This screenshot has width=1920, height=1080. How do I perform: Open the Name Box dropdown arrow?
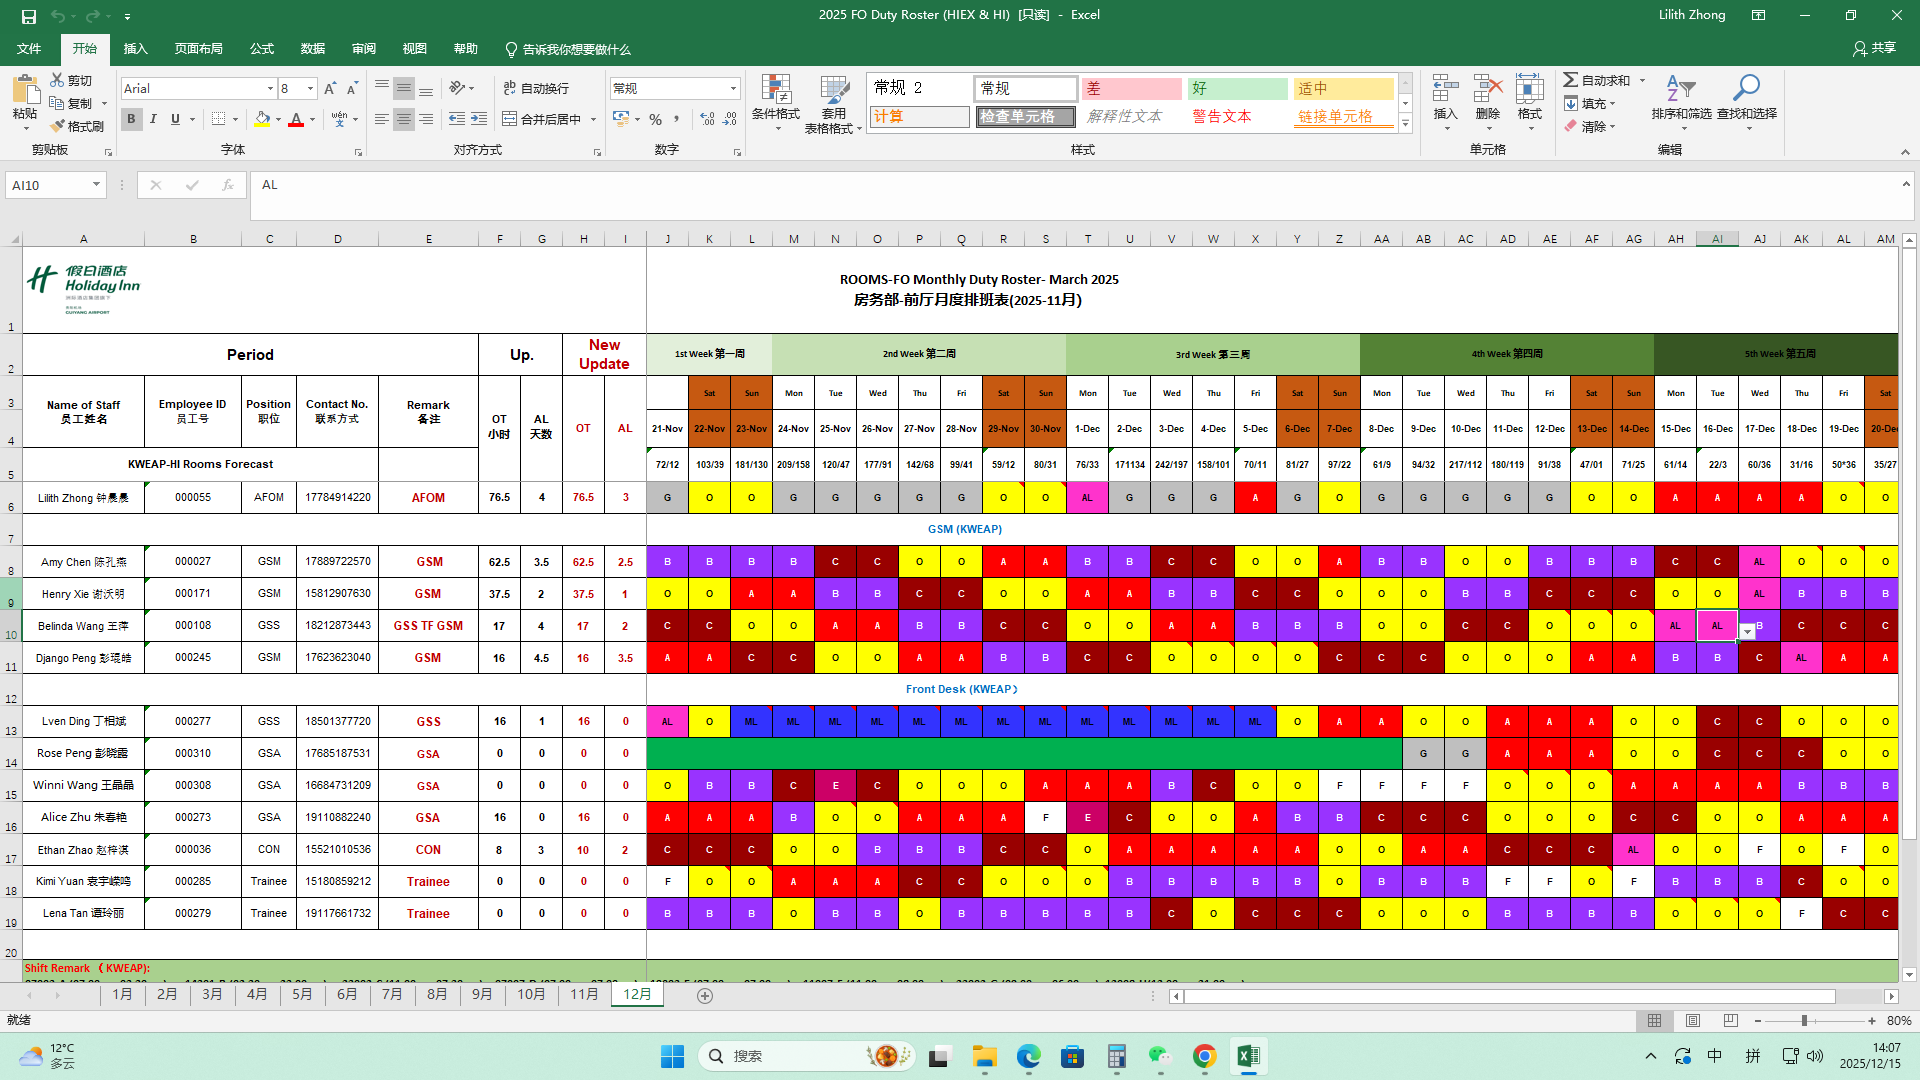point(96,185)
